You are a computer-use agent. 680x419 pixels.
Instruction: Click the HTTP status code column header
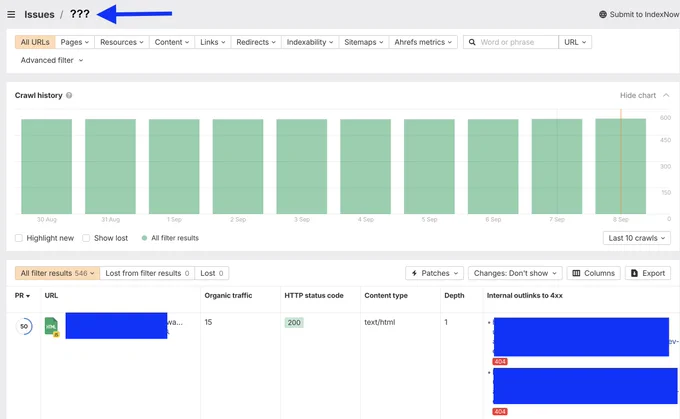pos(314,296)
